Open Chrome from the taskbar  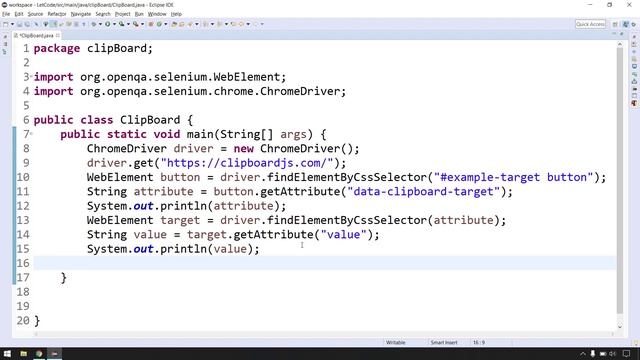pyautogui.click(x=39, y=353)
